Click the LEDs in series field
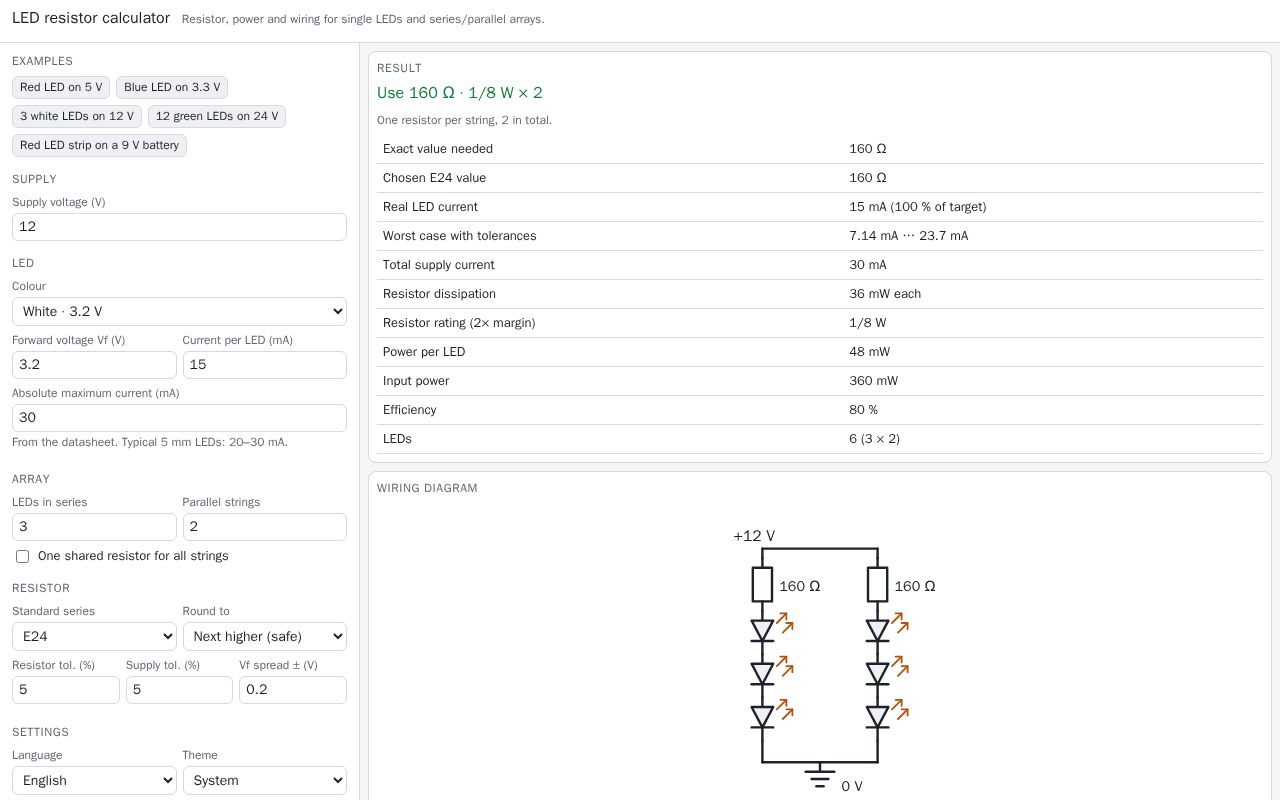This screenshot has height=800, width=1280. pos(94,527)
